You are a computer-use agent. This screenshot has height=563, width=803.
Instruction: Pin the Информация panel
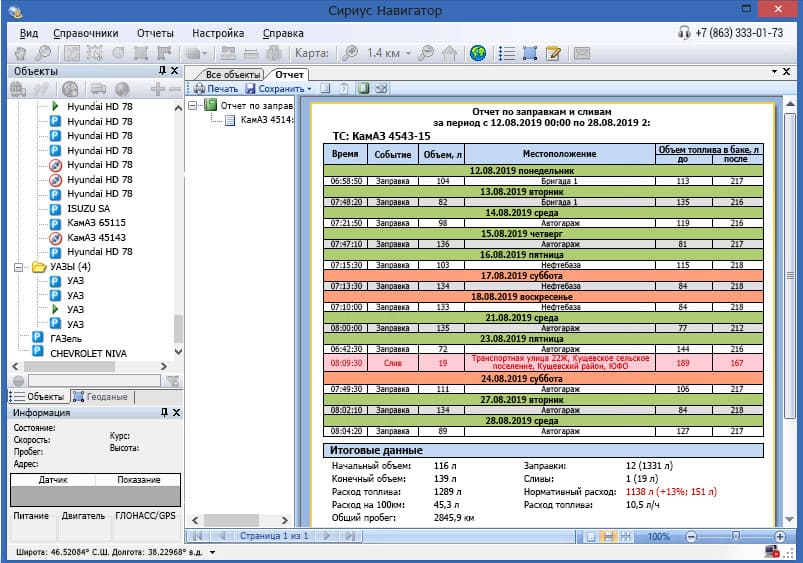point(163,412)
